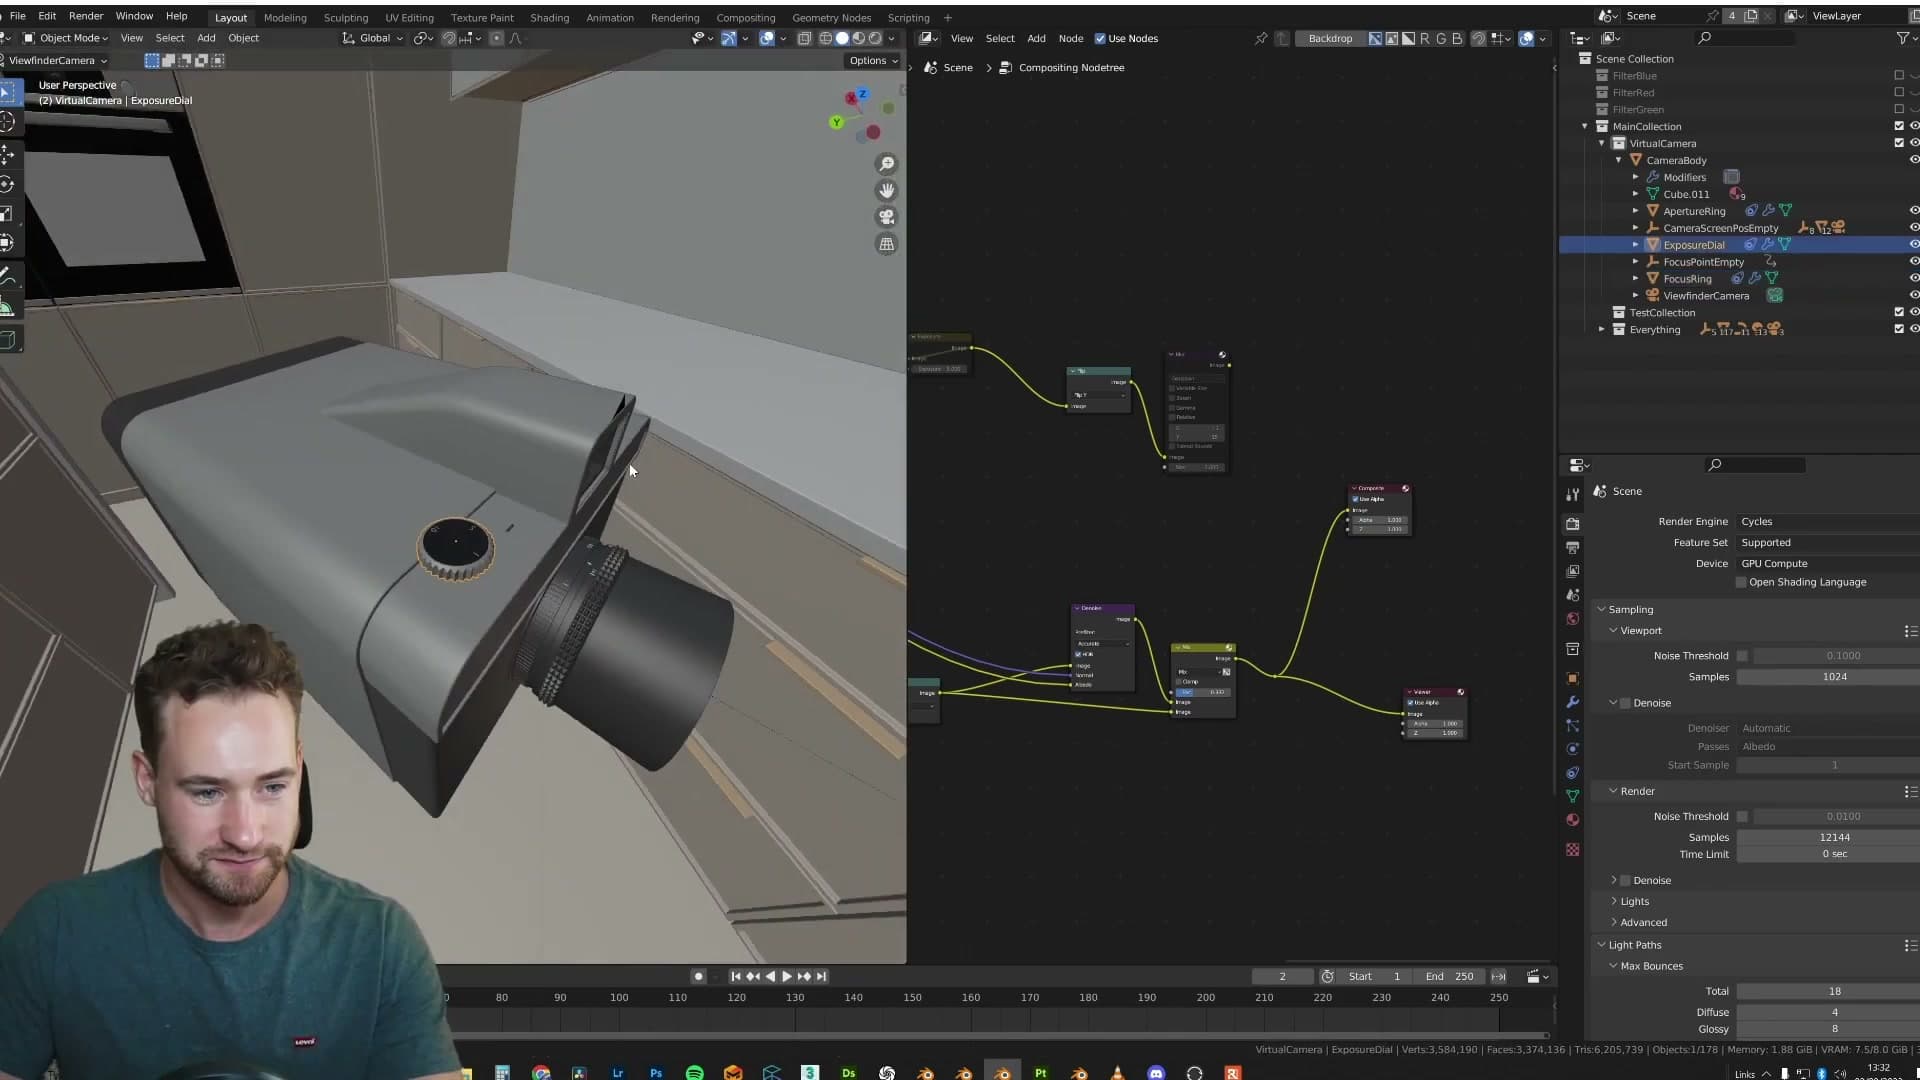Jump to timeline end frame
The height and width of the screenshot is (1080, 1920).
tap(822, 977)
